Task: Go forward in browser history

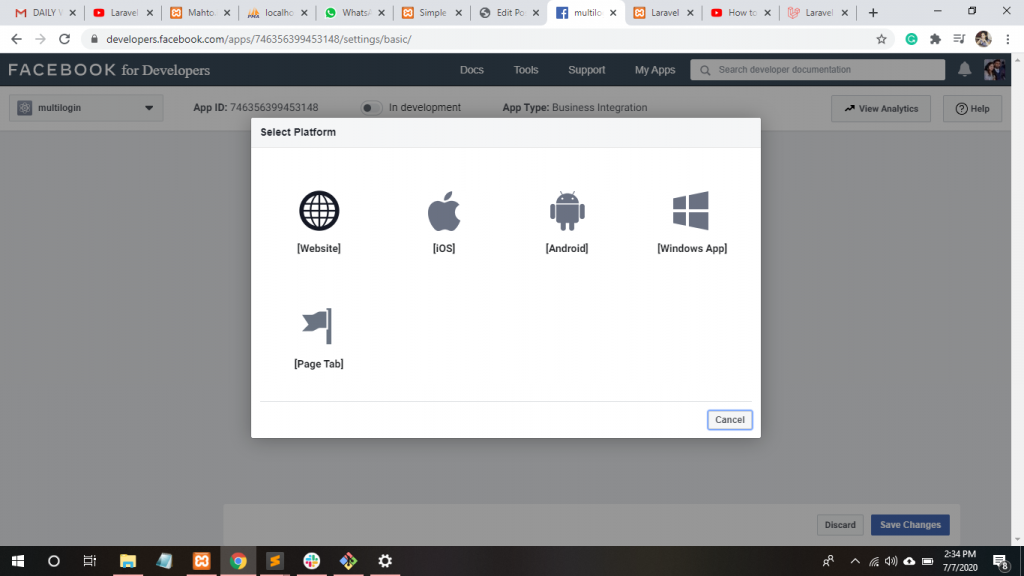Action: [40, 39]
